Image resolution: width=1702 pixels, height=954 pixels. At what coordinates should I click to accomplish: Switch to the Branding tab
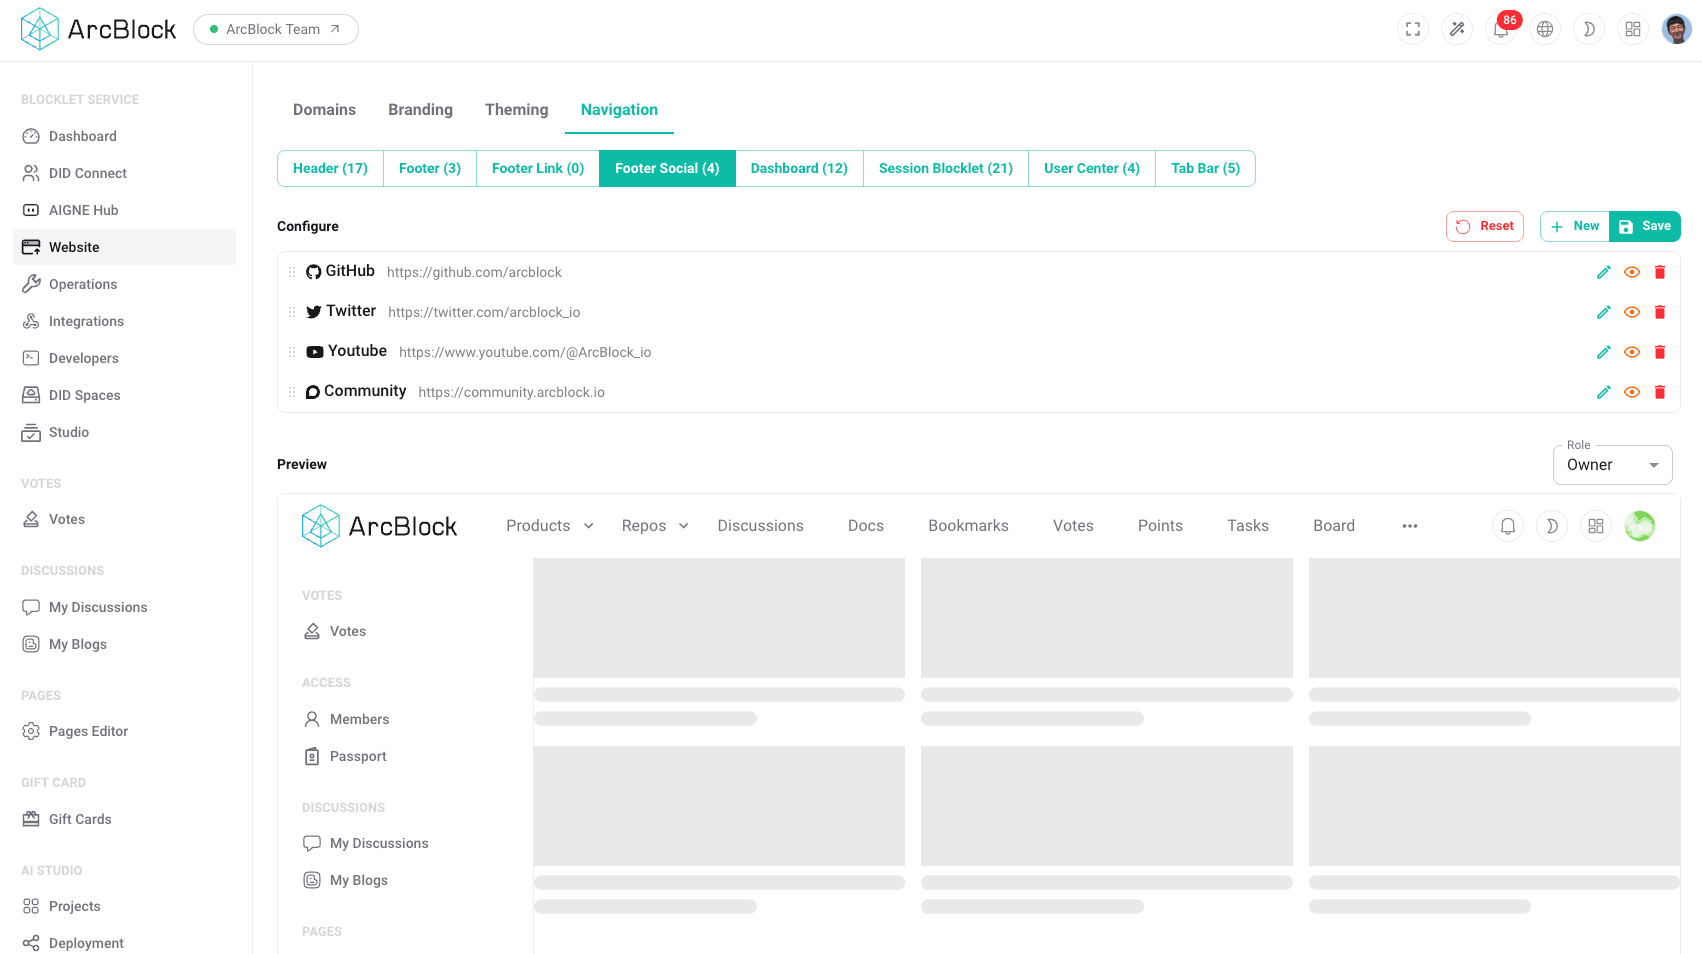[x=420, y=110]
